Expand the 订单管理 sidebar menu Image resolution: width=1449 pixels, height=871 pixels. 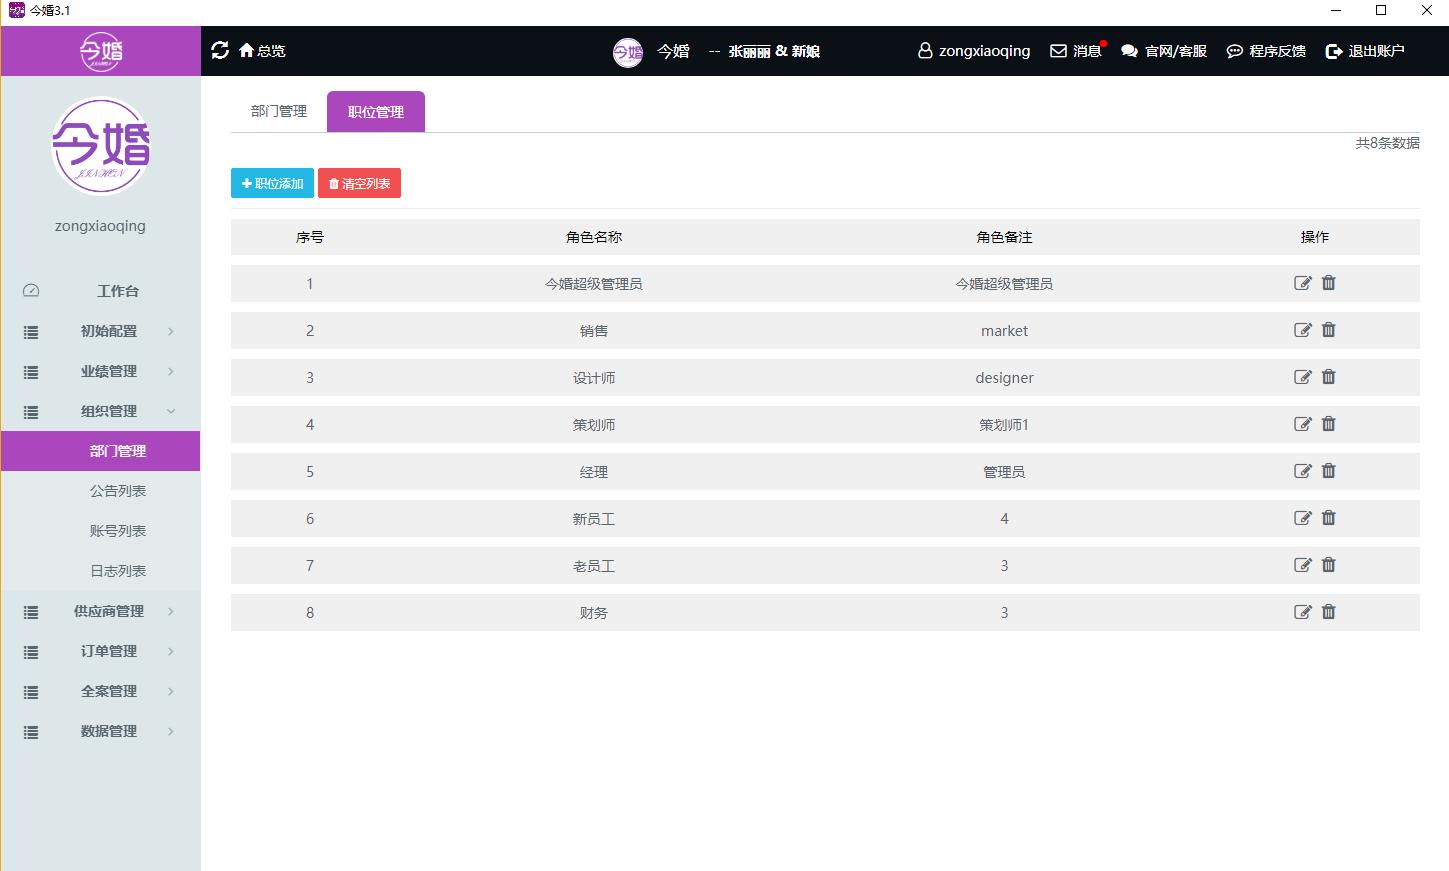pyautogui.click(x=101, y=651)
